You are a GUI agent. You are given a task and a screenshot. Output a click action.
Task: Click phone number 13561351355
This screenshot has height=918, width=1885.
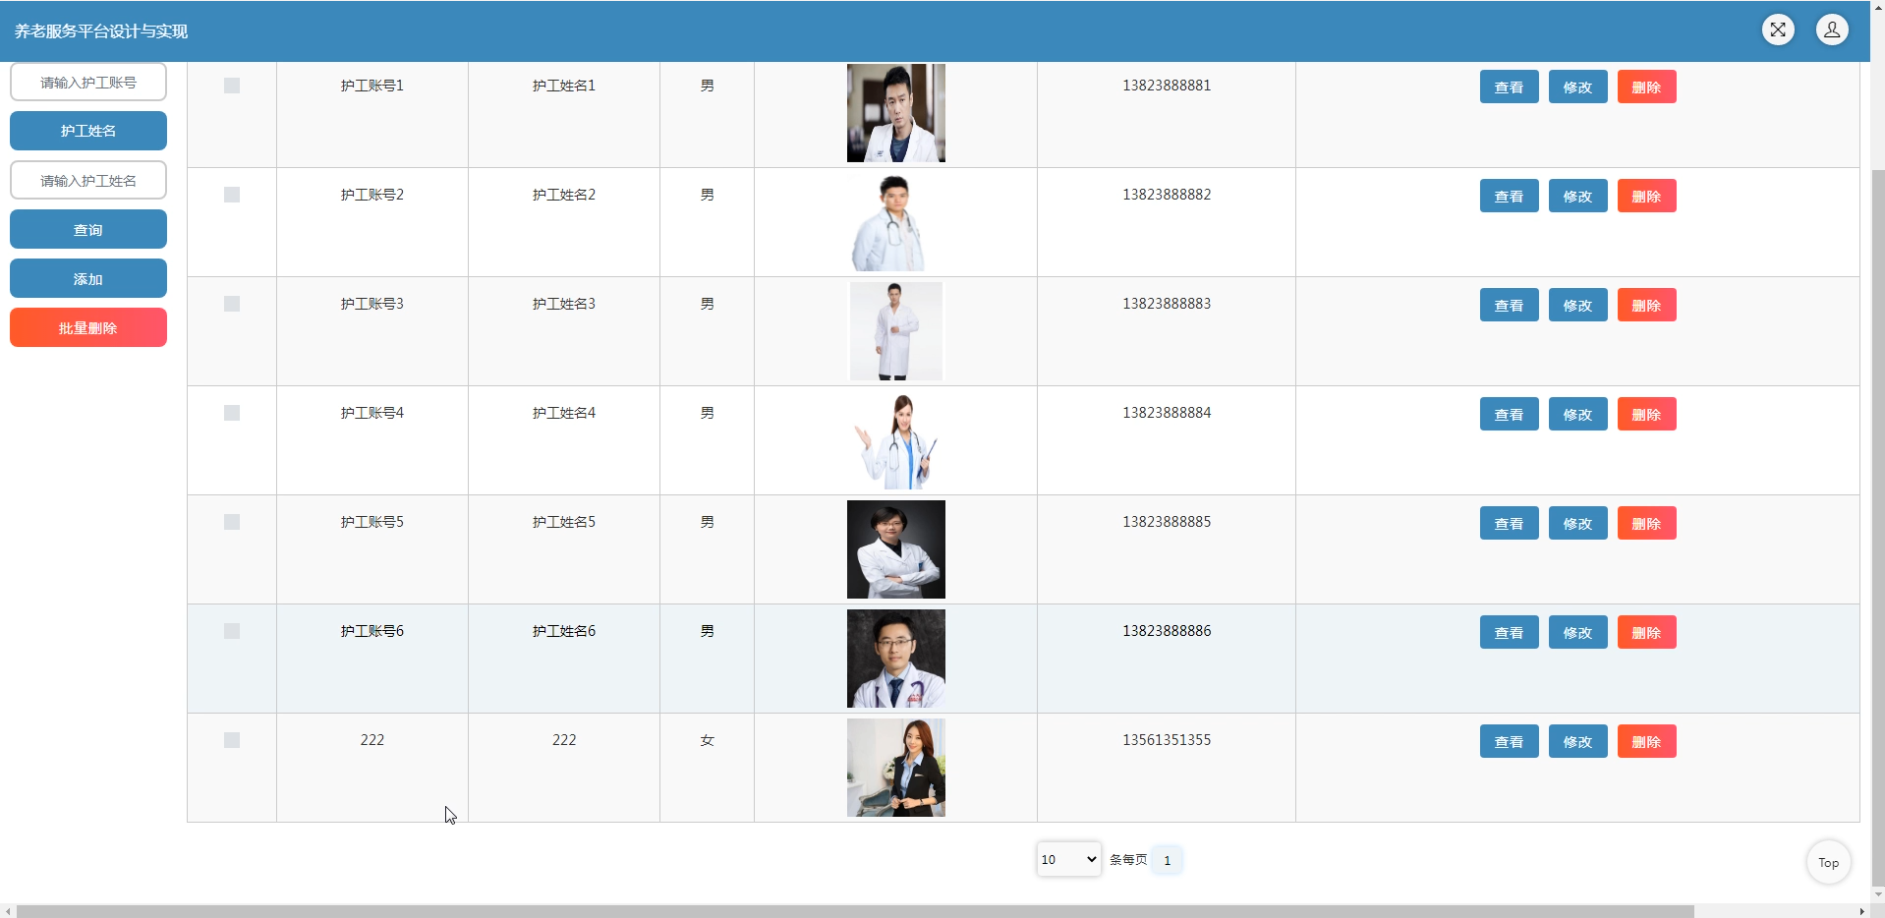coord(1166,740)
